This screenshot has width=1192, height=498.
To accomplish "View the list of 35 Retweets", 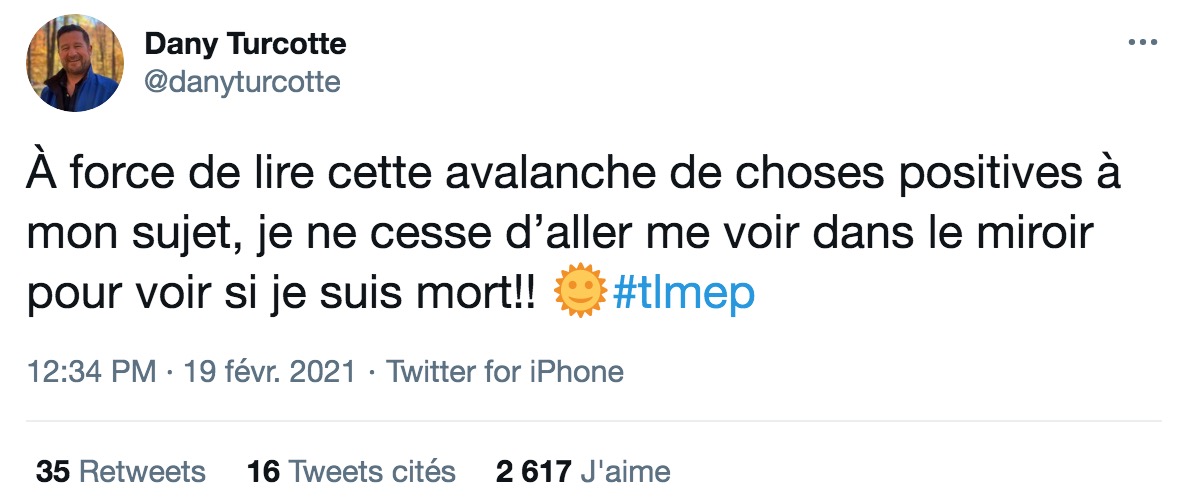I will pos(120,471).
